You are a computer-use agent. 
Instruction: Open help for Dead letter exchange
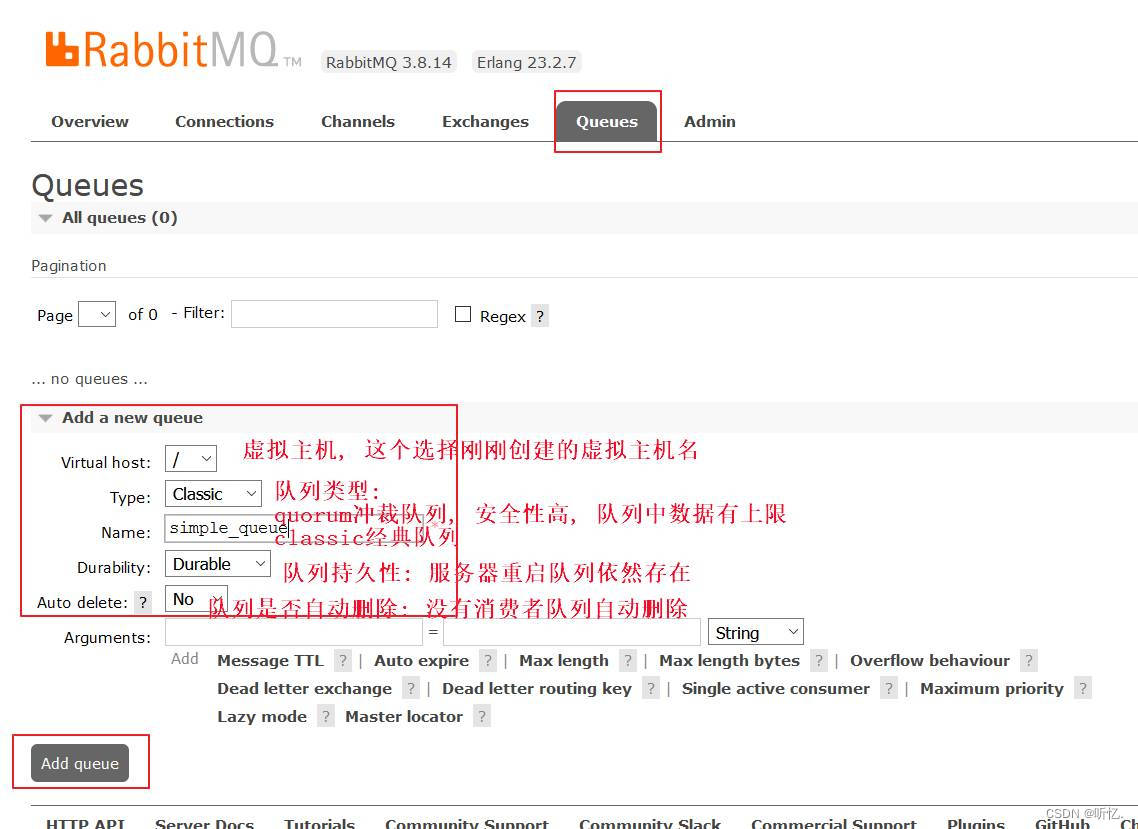point(411,688)
